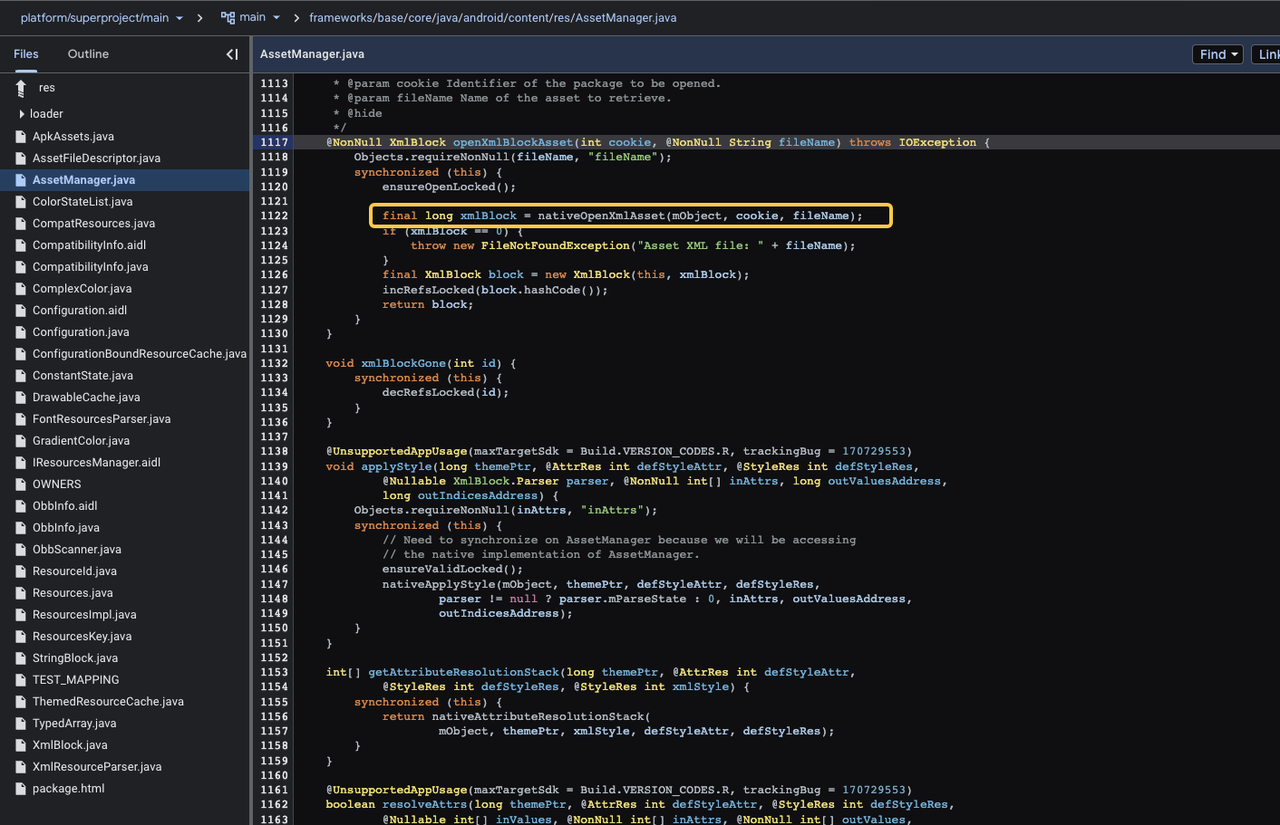
Task: Open ObbScanner.java file
Action: point(77,549)
